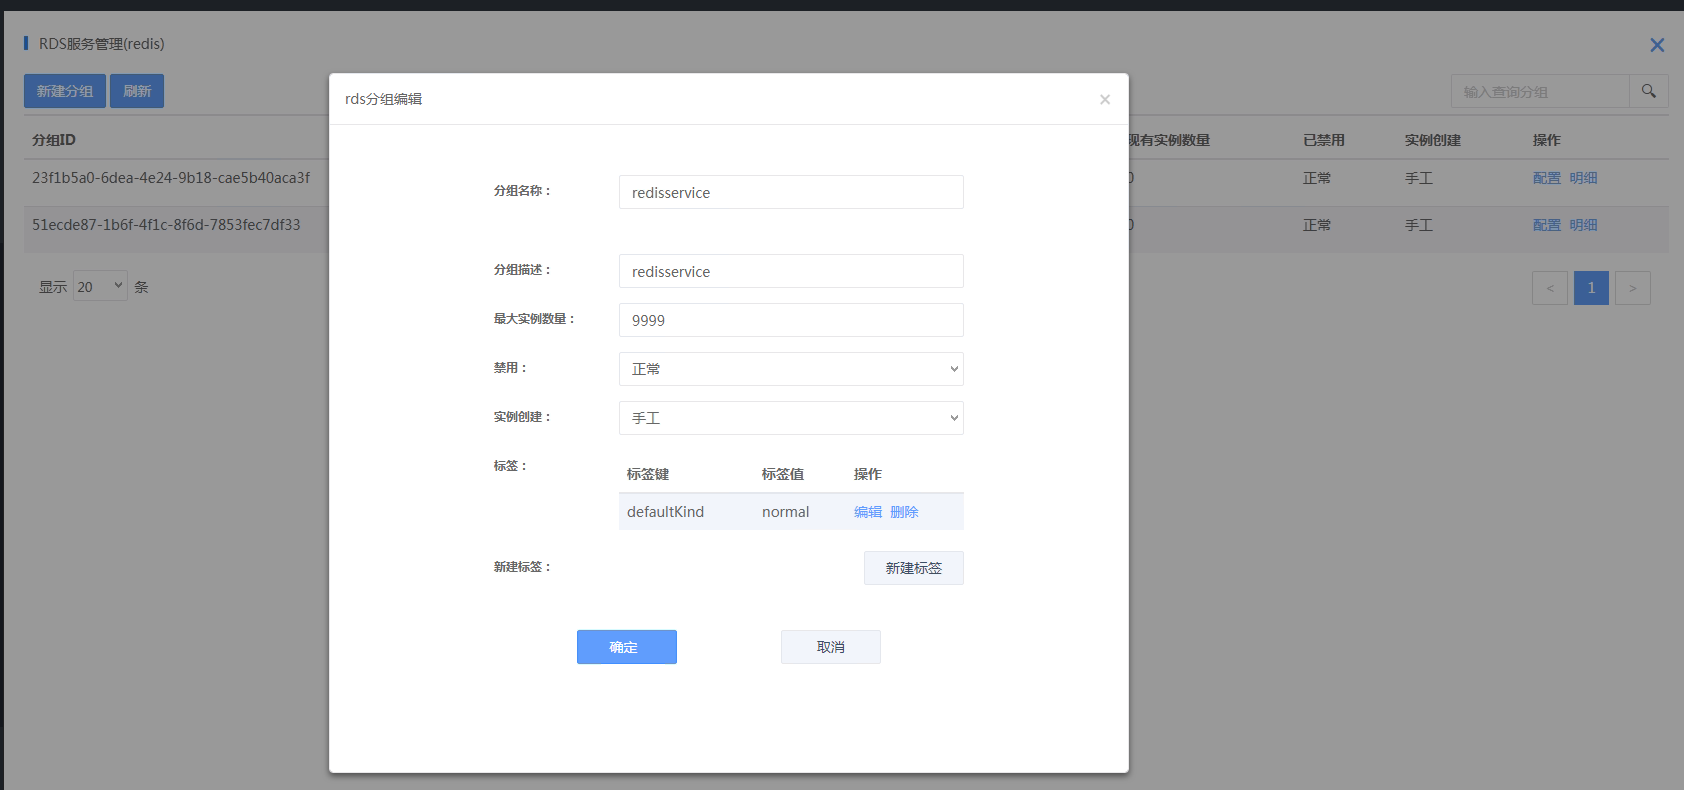Click the 标签值 column header
This screenshot has width=1684, height=790.
[x=783, y=474]
